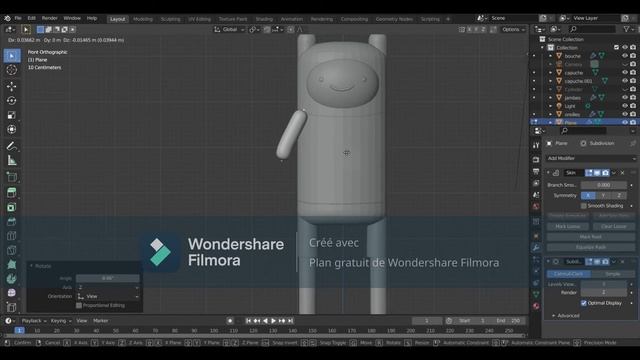Click the Equalize Radii button
The width and height of the screenshot is (640, 360).
591,247
